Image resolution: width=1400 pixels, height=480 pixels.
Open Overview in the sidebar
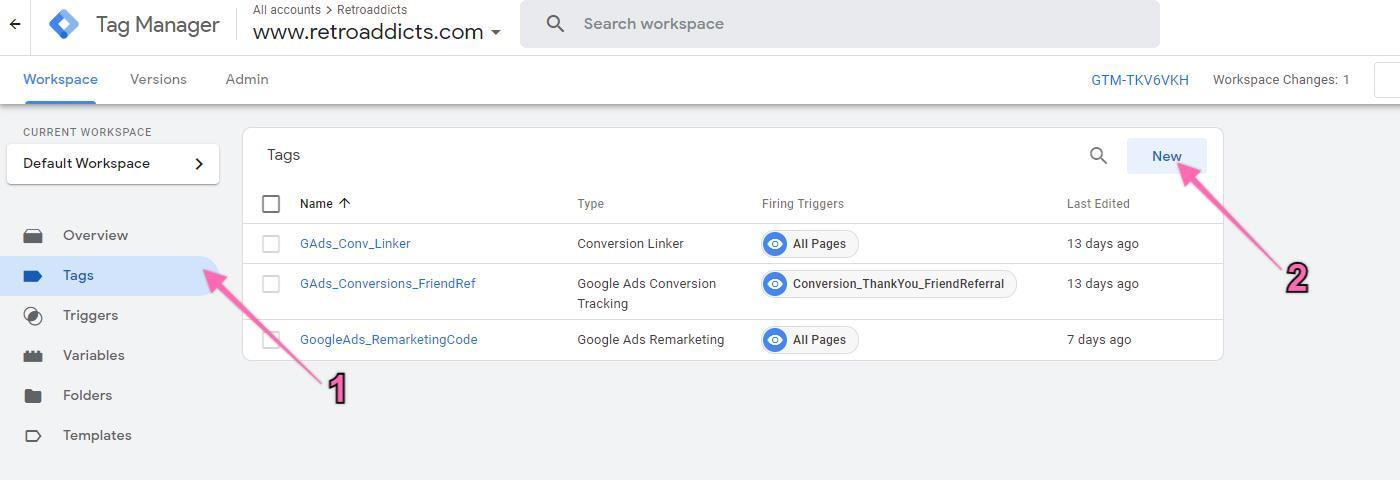95,236
